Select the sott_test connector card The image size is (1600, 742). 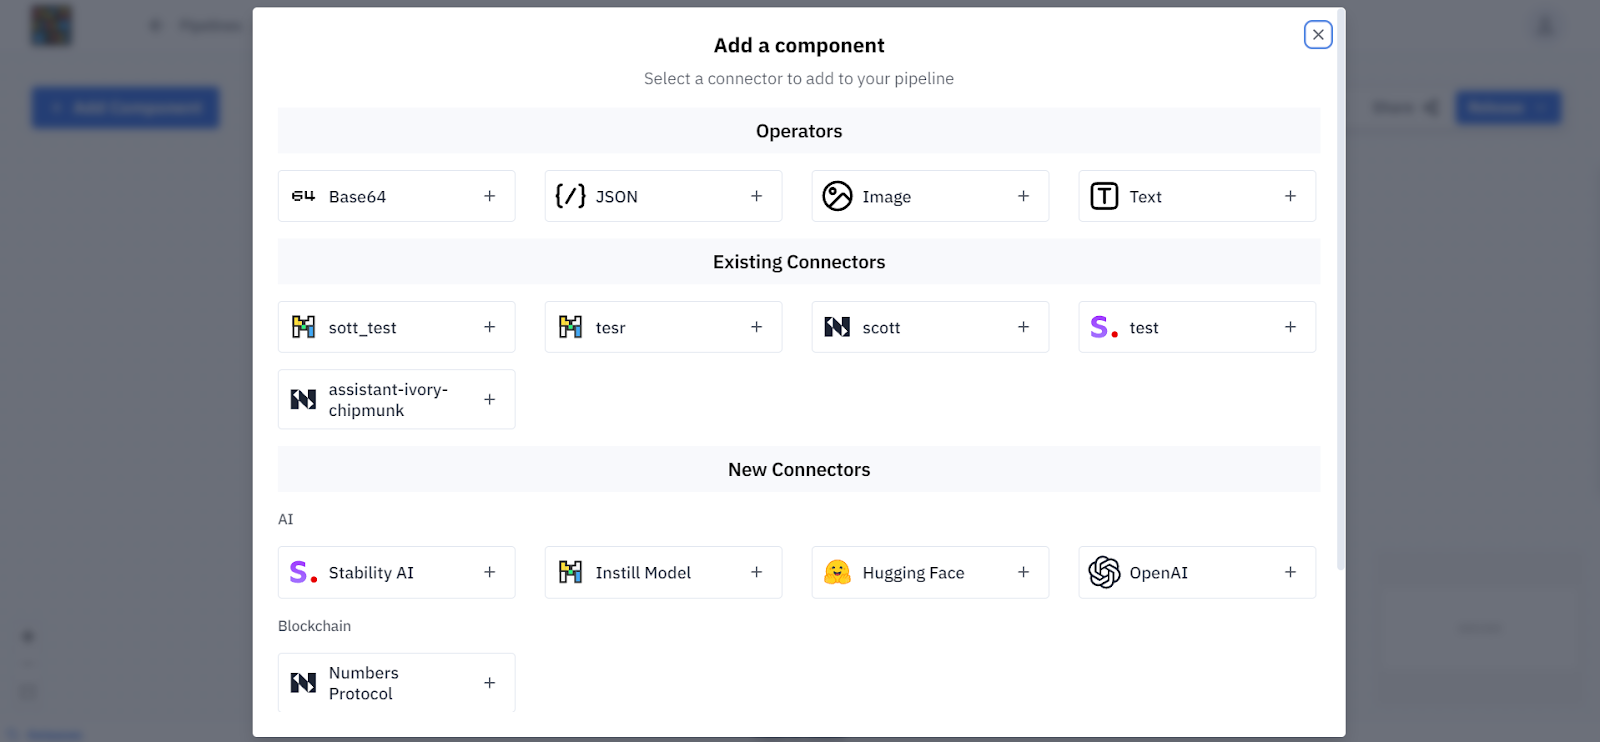pyautogui.click(x=396, y=327)
